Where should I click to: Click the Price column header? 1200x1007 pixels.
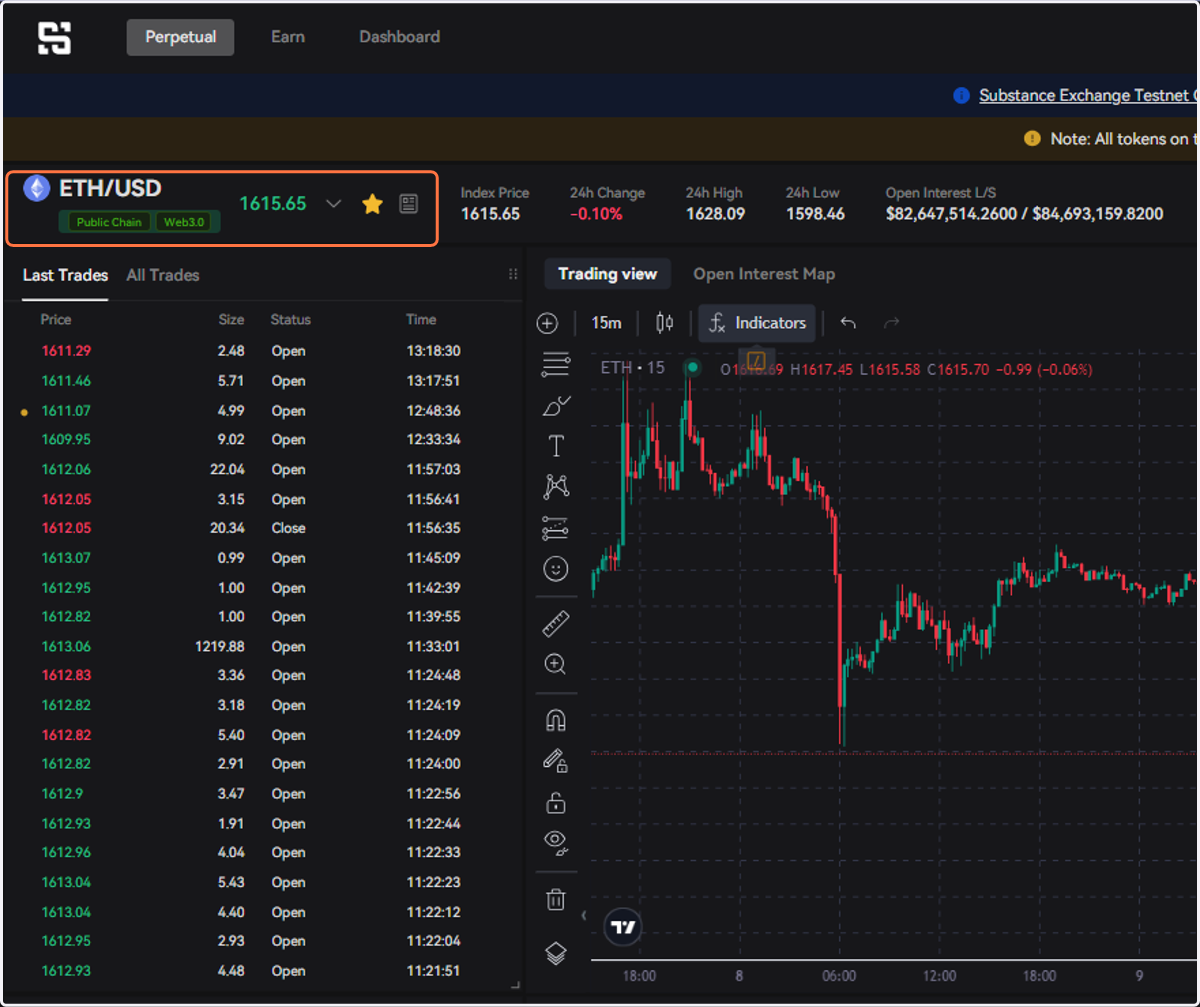coord(56,320)
